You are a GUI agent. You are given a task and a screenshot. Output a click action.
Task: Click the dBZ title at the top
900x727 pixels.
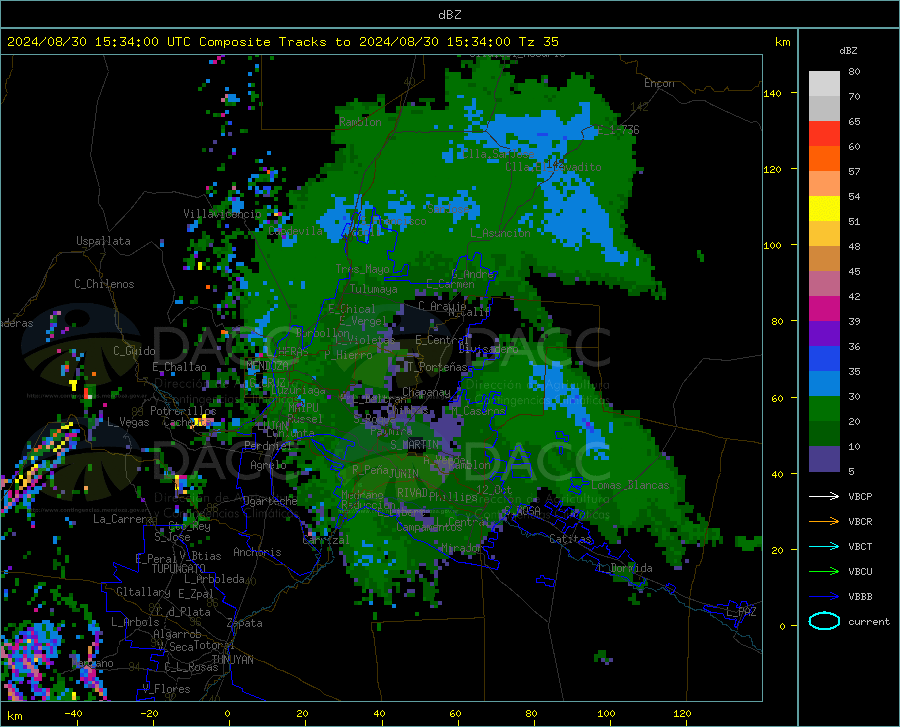coord(449,15)
